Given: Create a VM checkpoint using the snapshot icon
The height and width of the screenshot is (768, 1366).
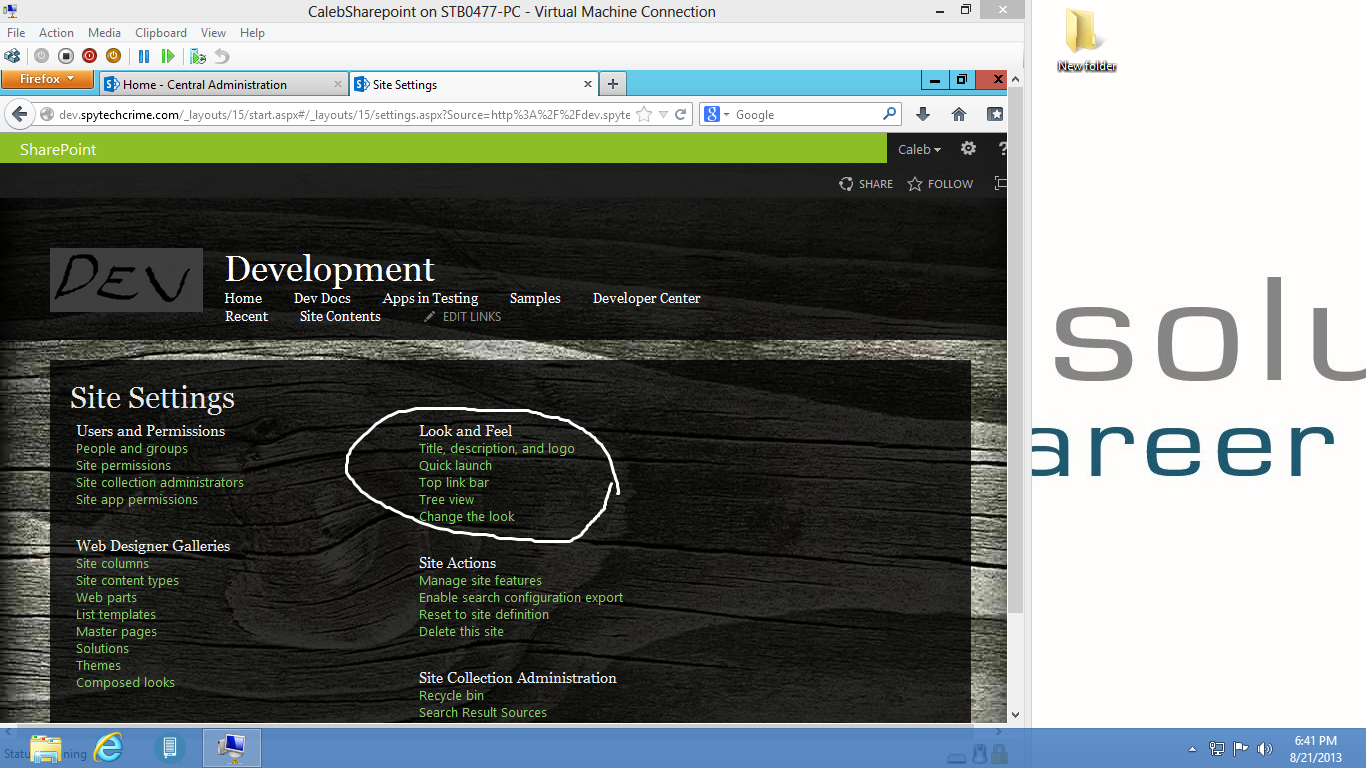Looking at the screenshot, I should tap(198, 56).
